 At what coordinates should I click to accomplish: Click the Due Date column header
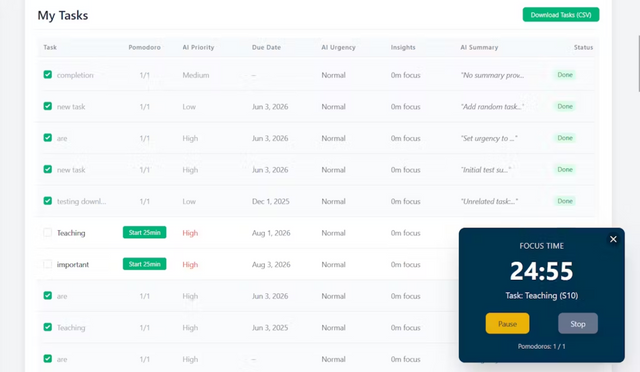click(267, 47)
